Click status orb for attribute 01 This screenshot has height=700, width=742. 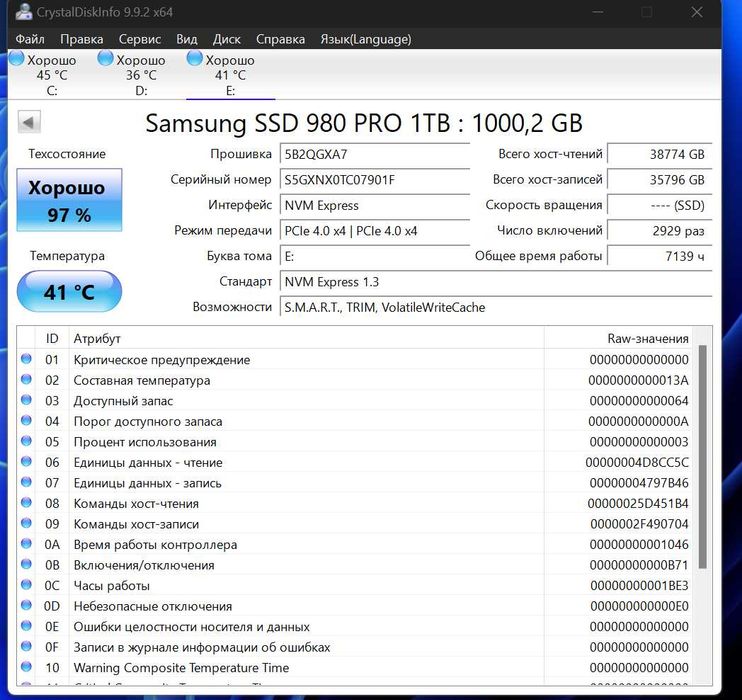[x=26, y=359]
